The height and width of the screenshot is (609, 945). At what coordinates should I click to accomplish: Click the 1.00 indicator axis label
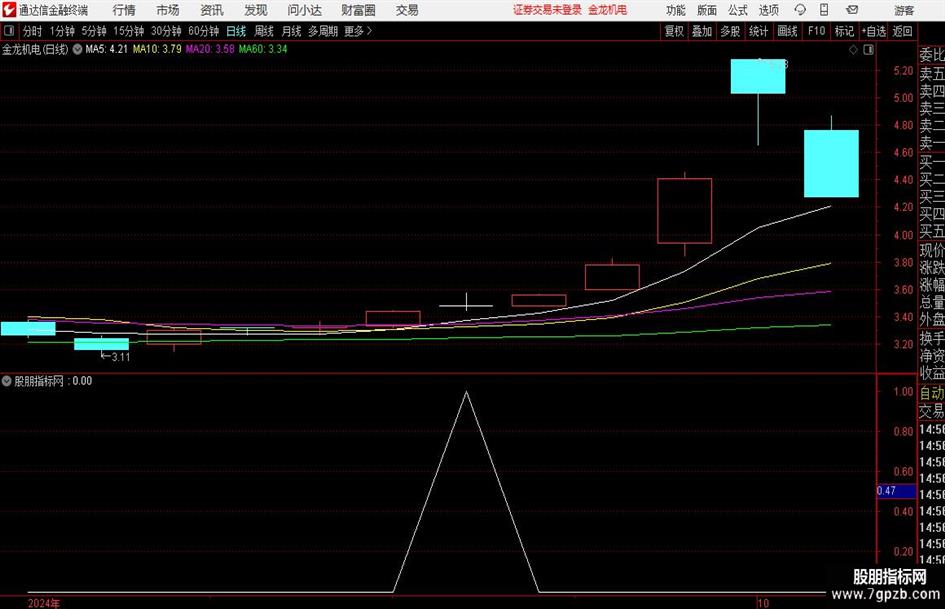903,391
